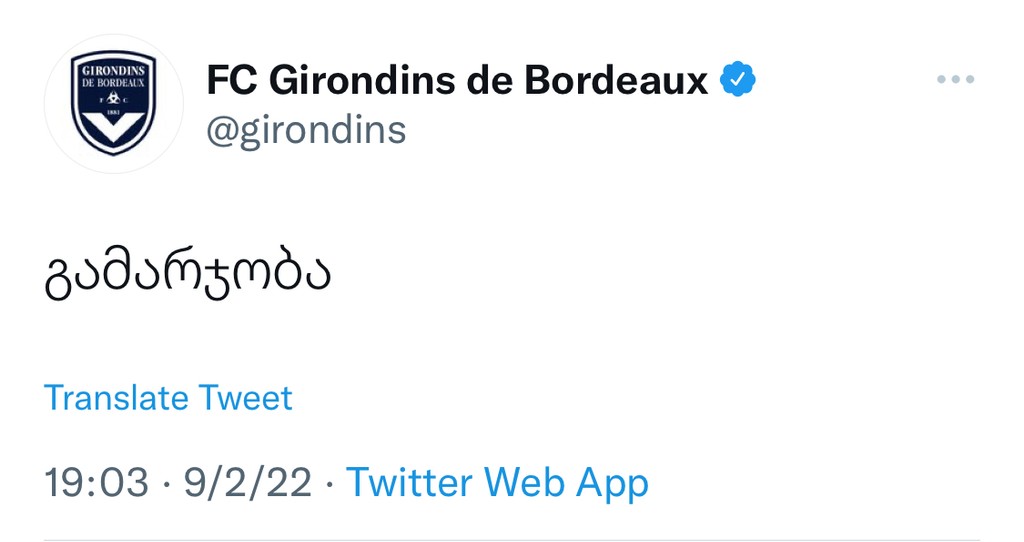
Task: Click the Girondins de Bordeaux profile avatar
Action: (114, 104)
